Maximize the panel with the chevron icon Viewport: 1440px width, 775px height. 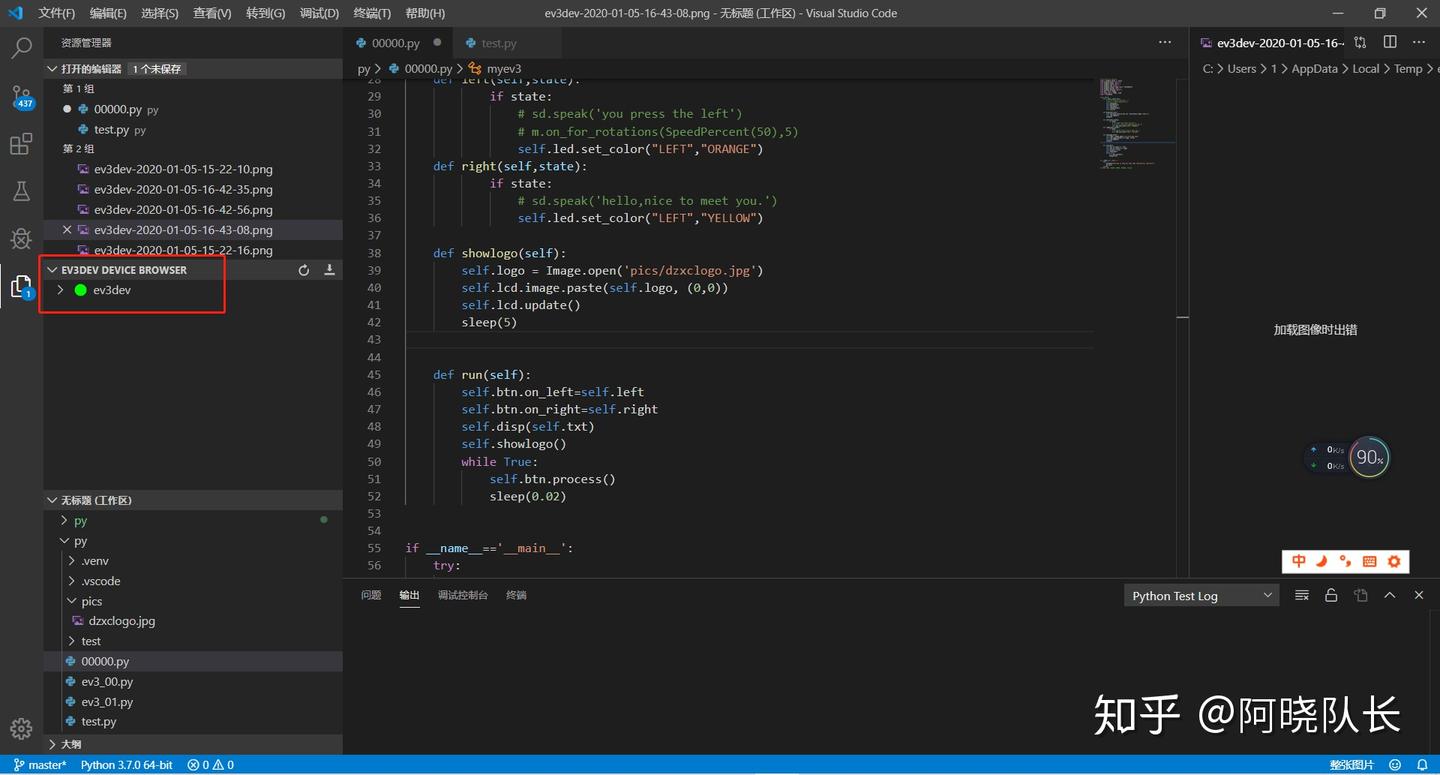pos(1389,595)
